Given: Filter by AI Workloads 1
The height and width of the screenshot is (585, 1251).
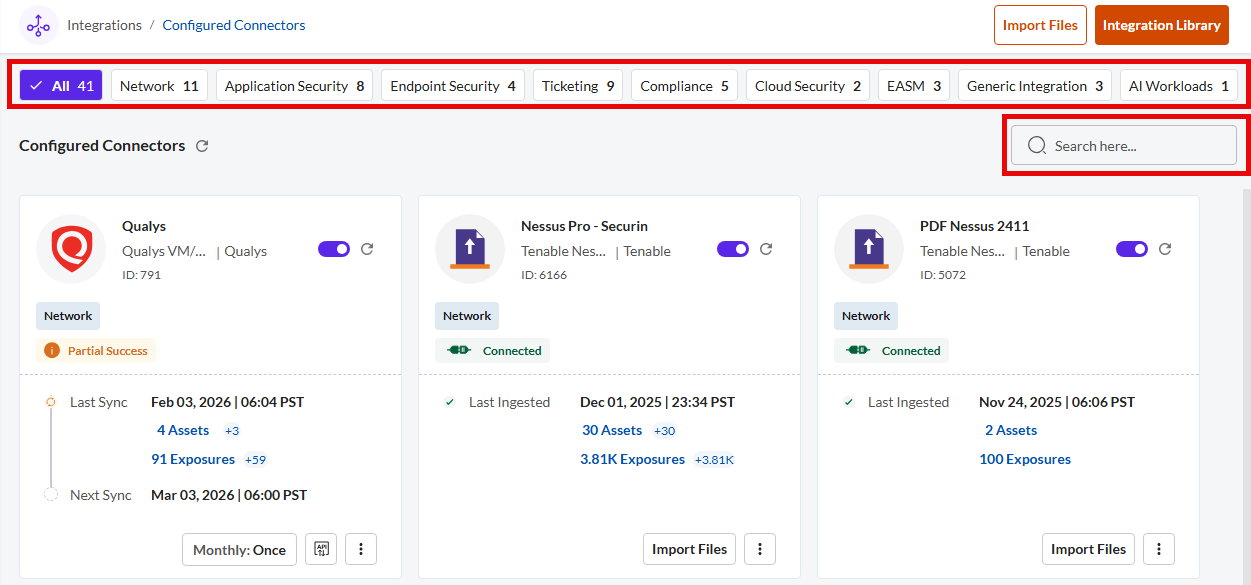Looking at the screenshot, I should click(1179, 86).
